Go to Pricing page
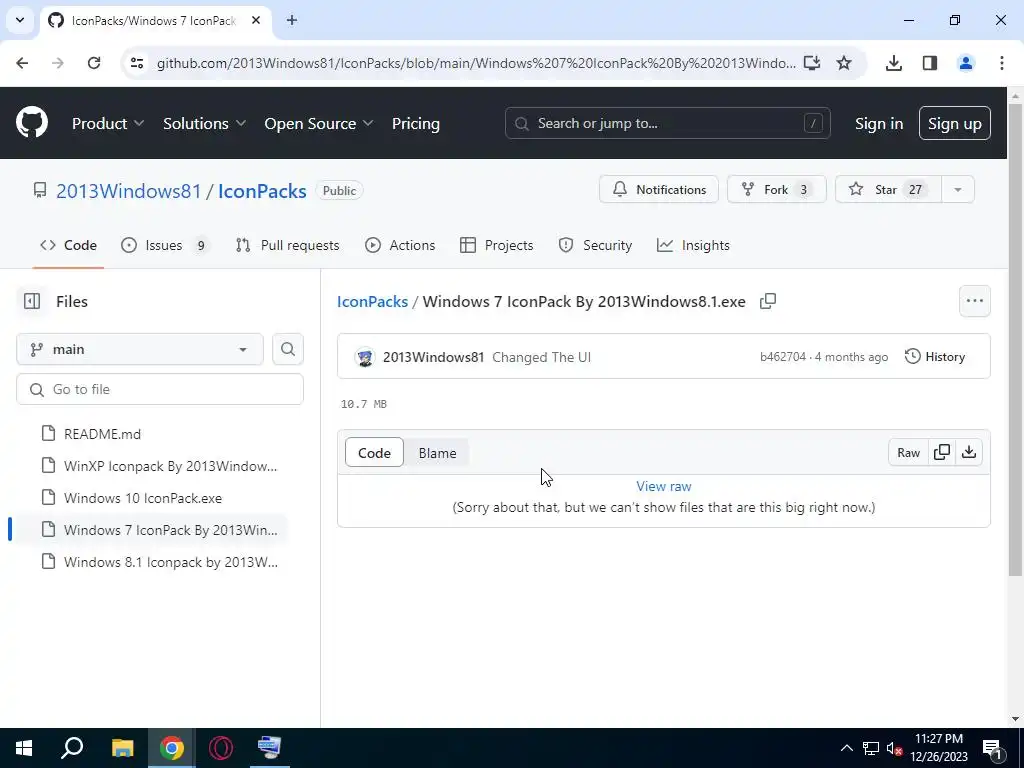Image resolution: width=1024 pixels, height=768 pixels. [415, 123]
